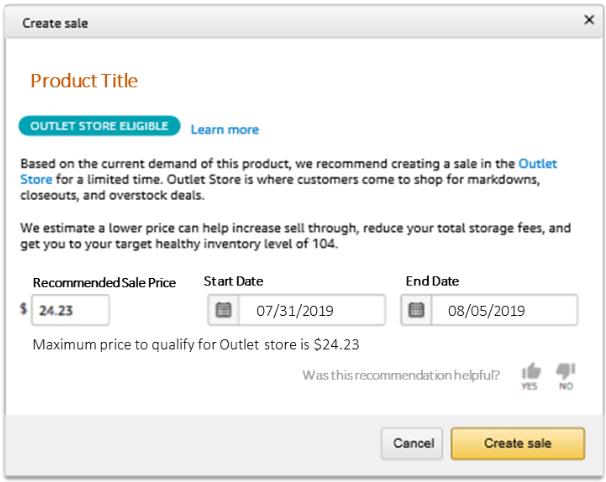Click the End Date field showing 08/05/2019
606x482 pixels.
tap(500, 310)
